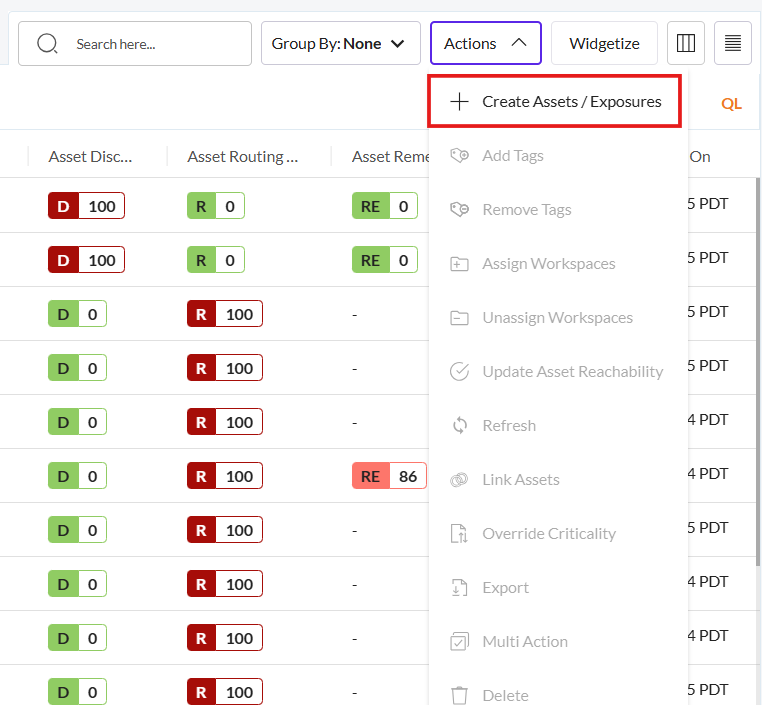Click the Widgetize button
762x705 pixels.
[x=604, y=43]
